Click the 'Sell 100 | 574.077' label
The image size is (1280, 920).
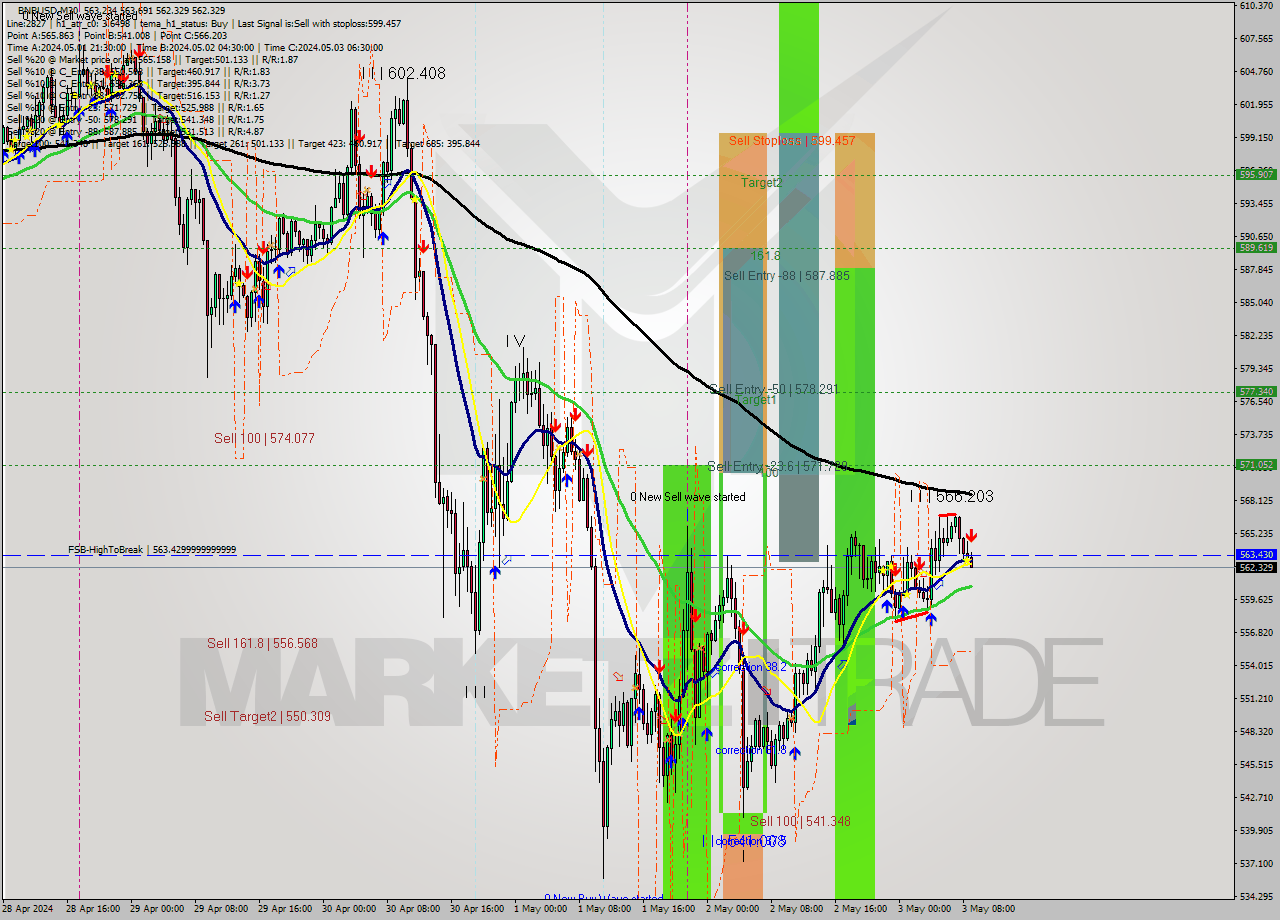point(264,438)
